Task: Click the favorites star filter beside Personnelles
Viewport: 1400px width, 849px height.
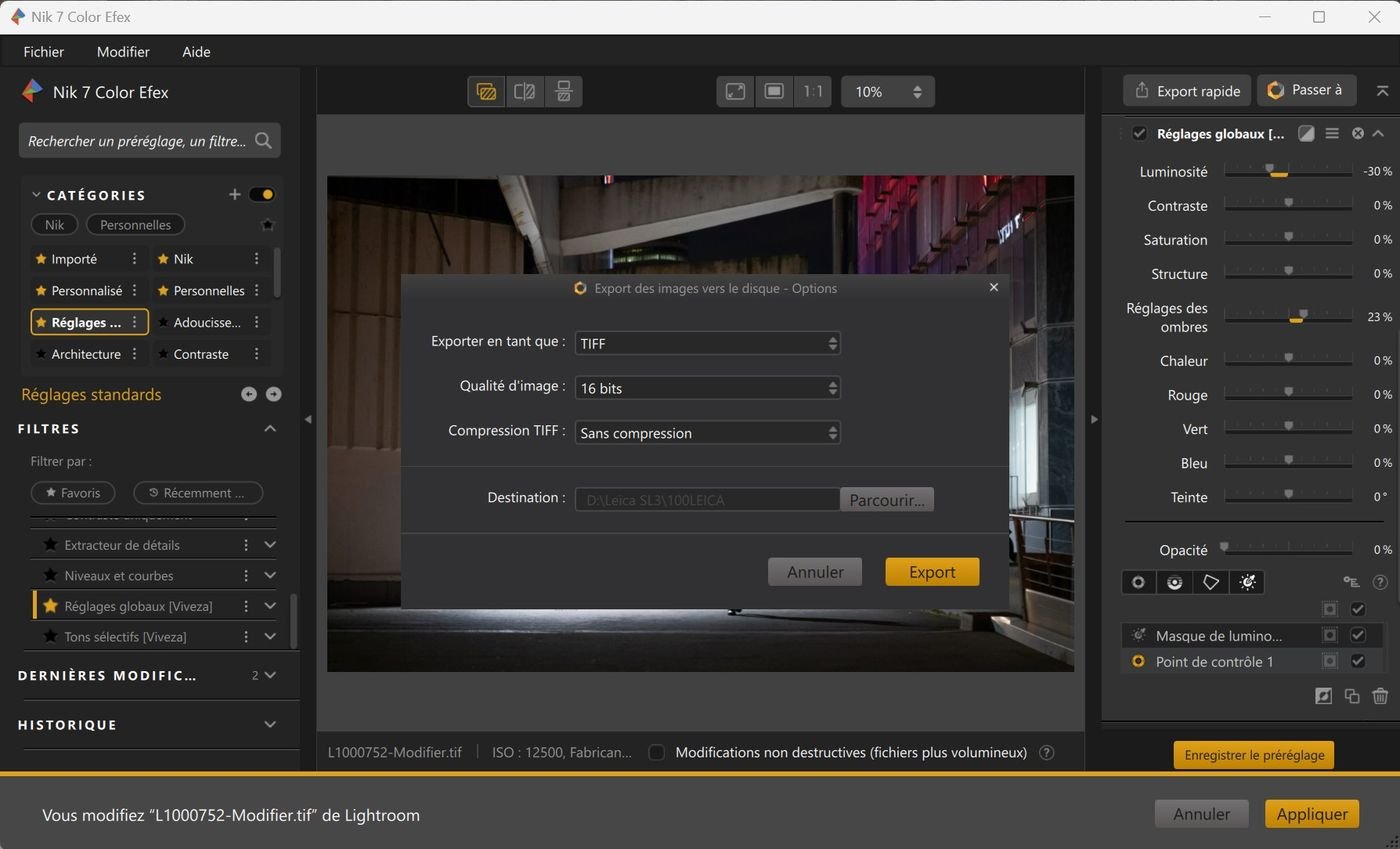Action: point(267,225)
